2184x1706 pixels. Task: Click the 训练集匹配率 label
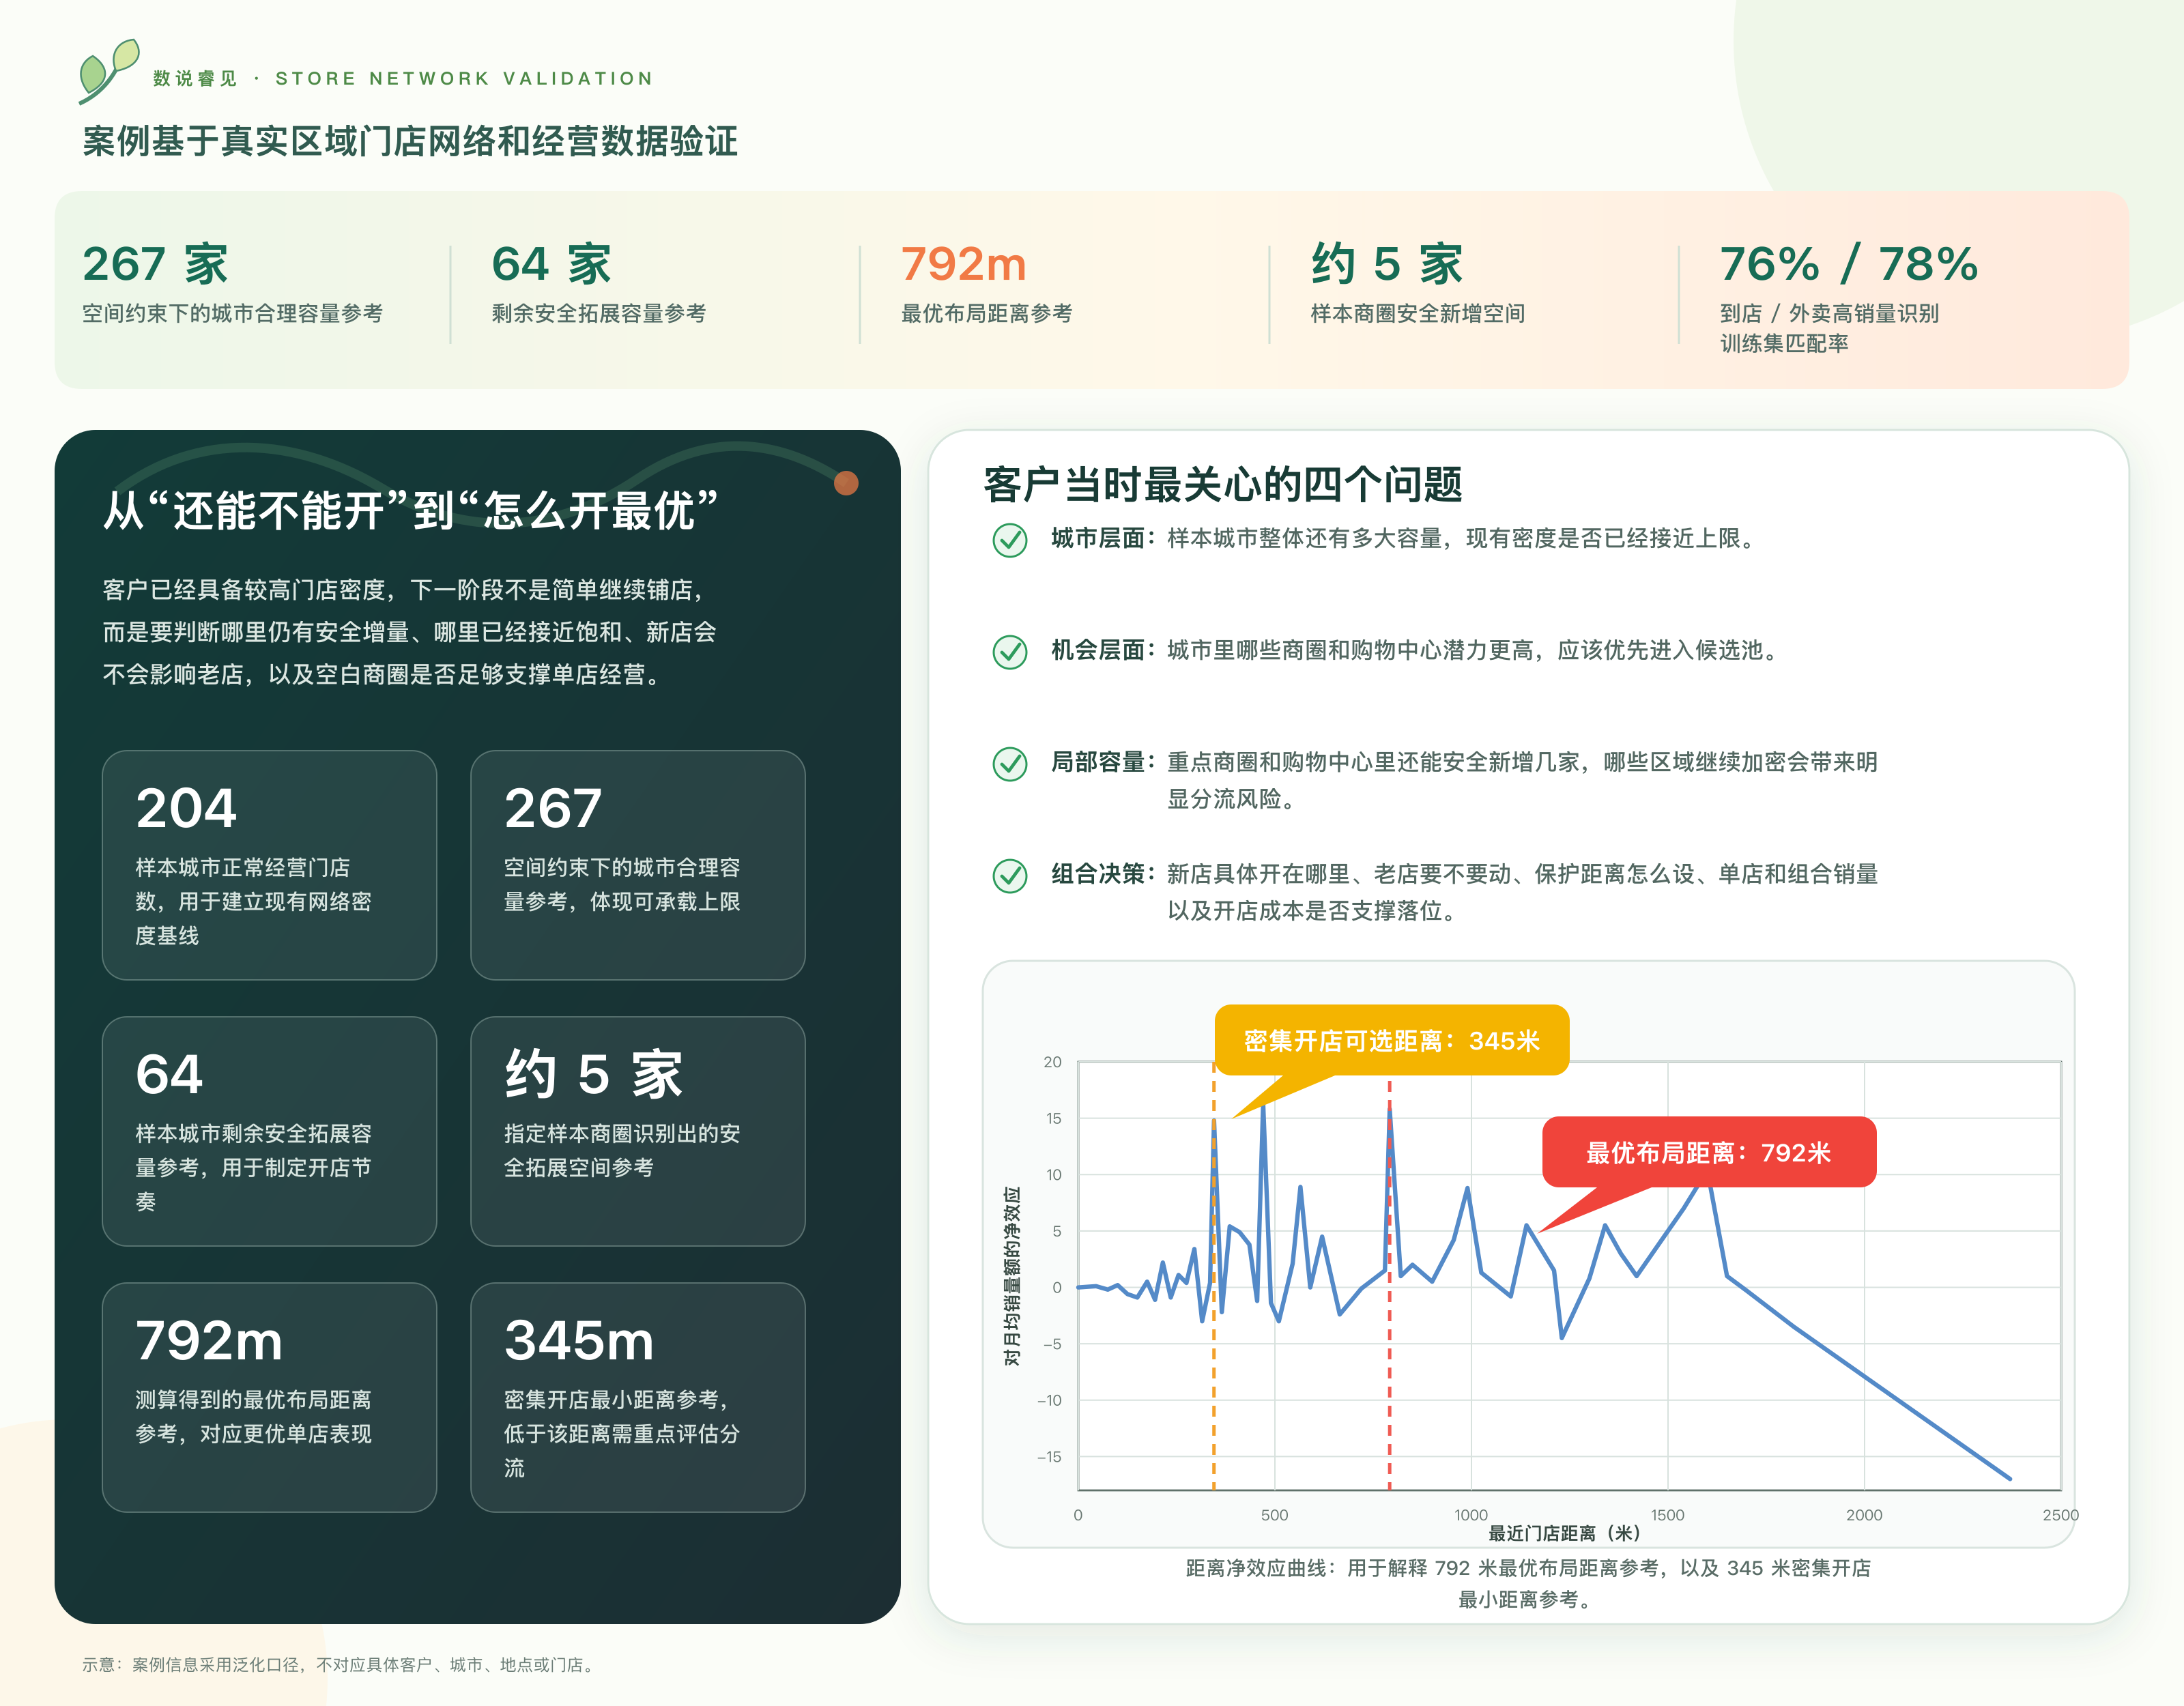tap(1784, 343)
